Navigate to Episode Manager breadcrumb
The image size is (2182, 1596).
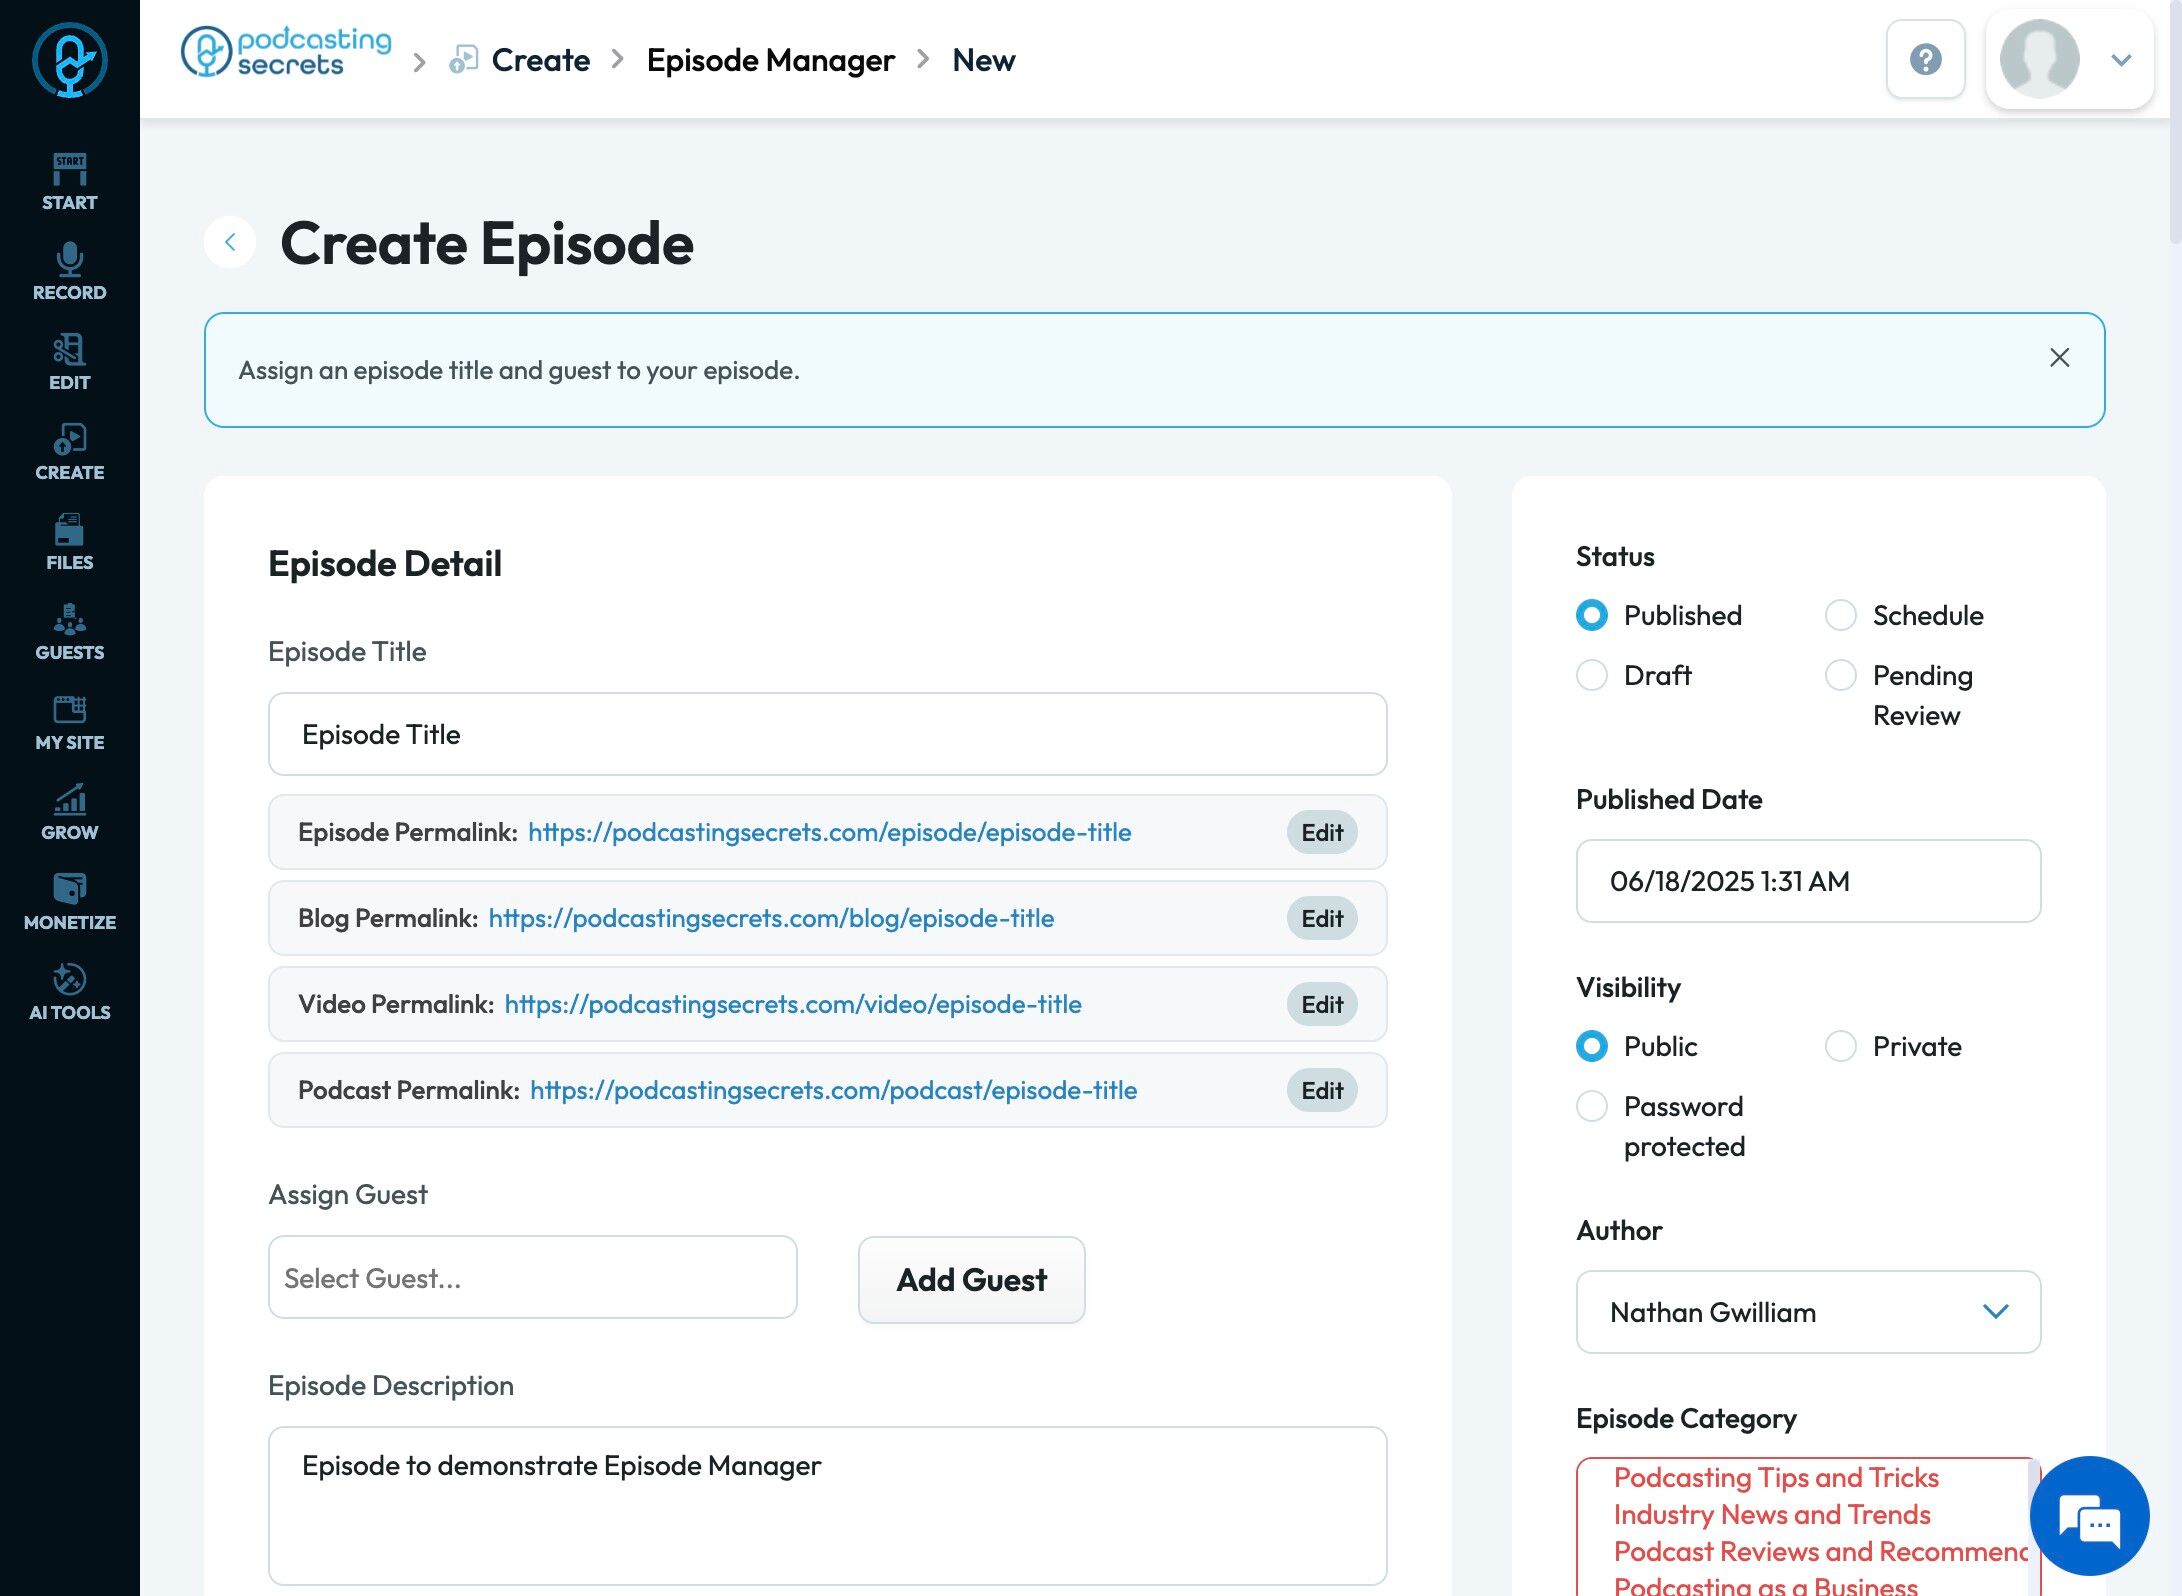[x=770, y=60]
